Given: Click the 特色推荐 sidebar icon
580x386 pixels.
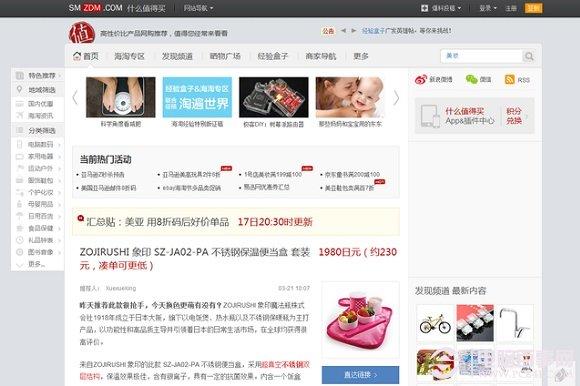Looking at the screenshot, I should (20, 75).
